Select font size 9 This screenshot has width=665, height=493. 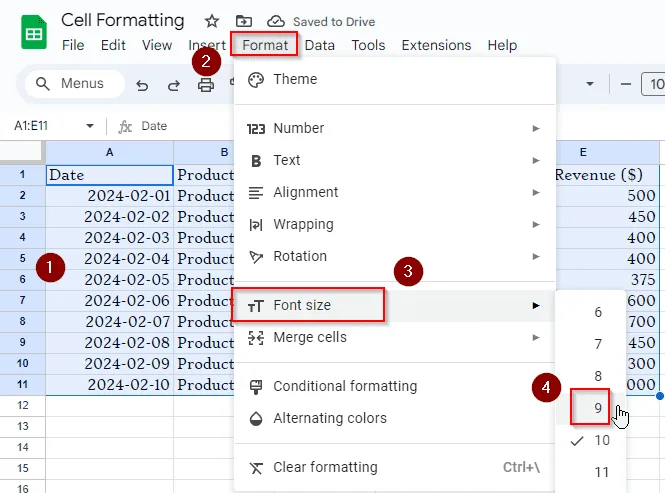[x=591, y=408]
